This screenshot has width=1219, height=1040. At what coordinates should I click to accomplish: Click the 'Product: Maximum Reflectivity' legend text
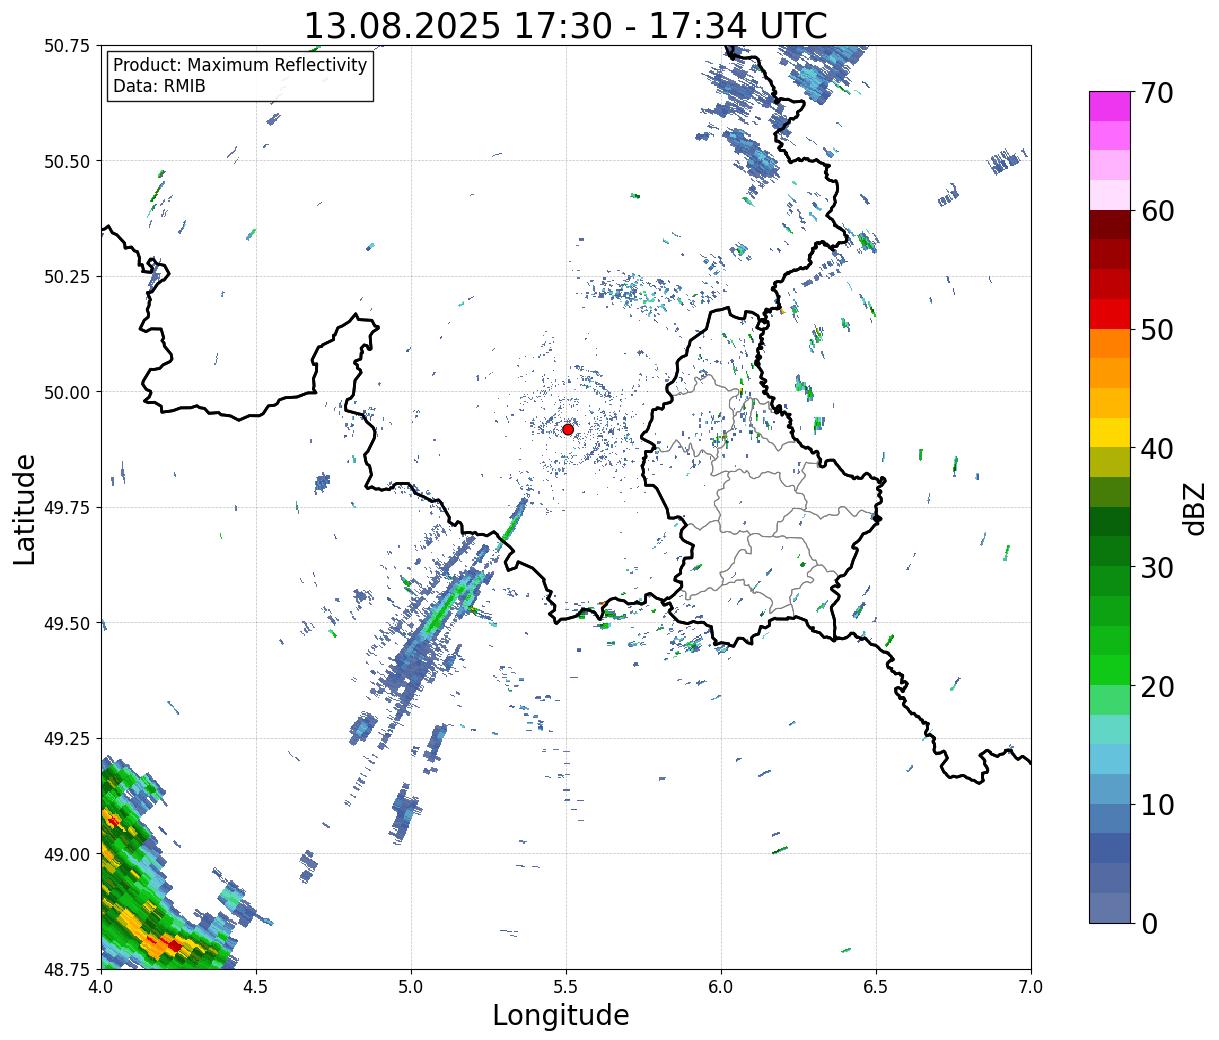[x=240, y=65]
